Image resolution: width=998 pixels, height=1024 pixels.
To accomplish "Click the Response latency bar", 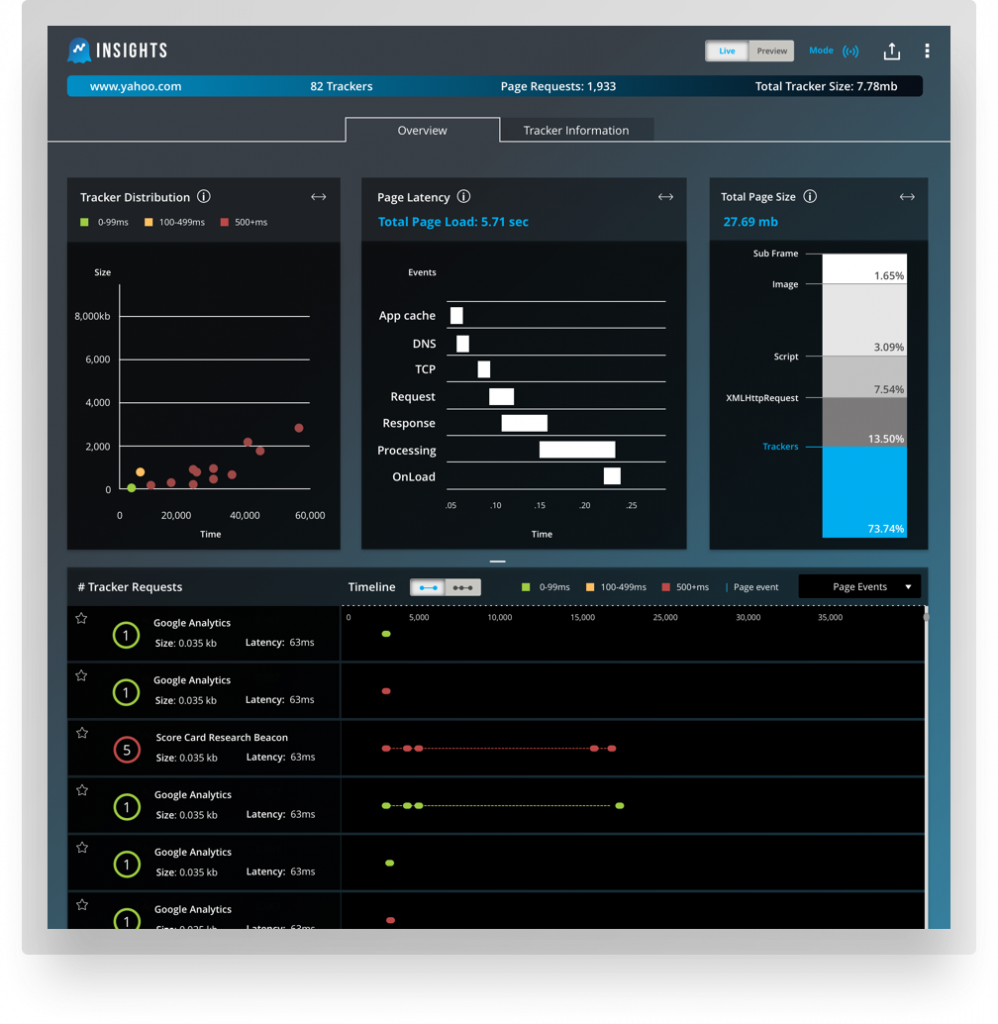I will click(x=524, y=423).
